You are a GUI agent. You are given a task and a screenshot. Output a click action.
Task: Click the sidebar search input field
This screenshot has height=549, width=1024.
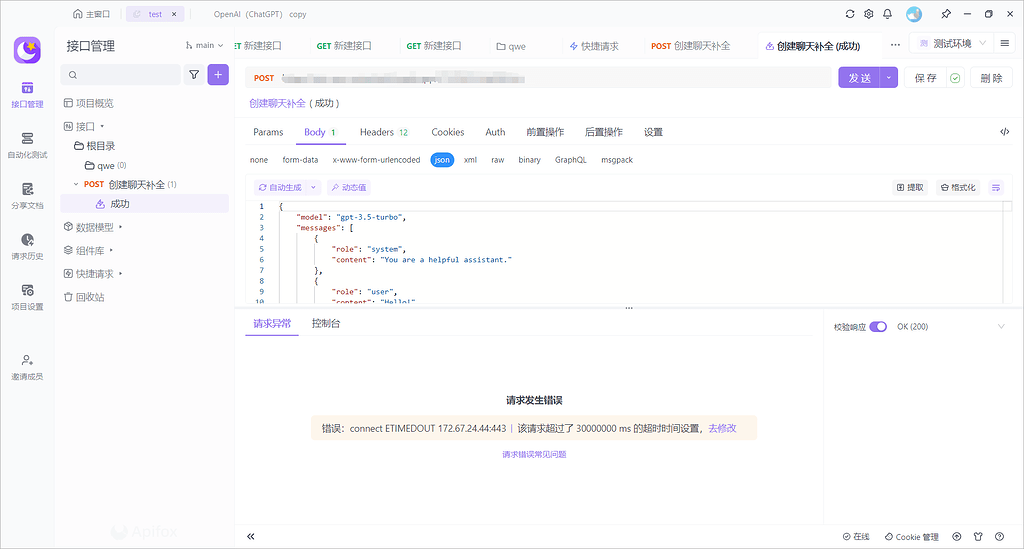pyautogui.click(x=121, y=74)
